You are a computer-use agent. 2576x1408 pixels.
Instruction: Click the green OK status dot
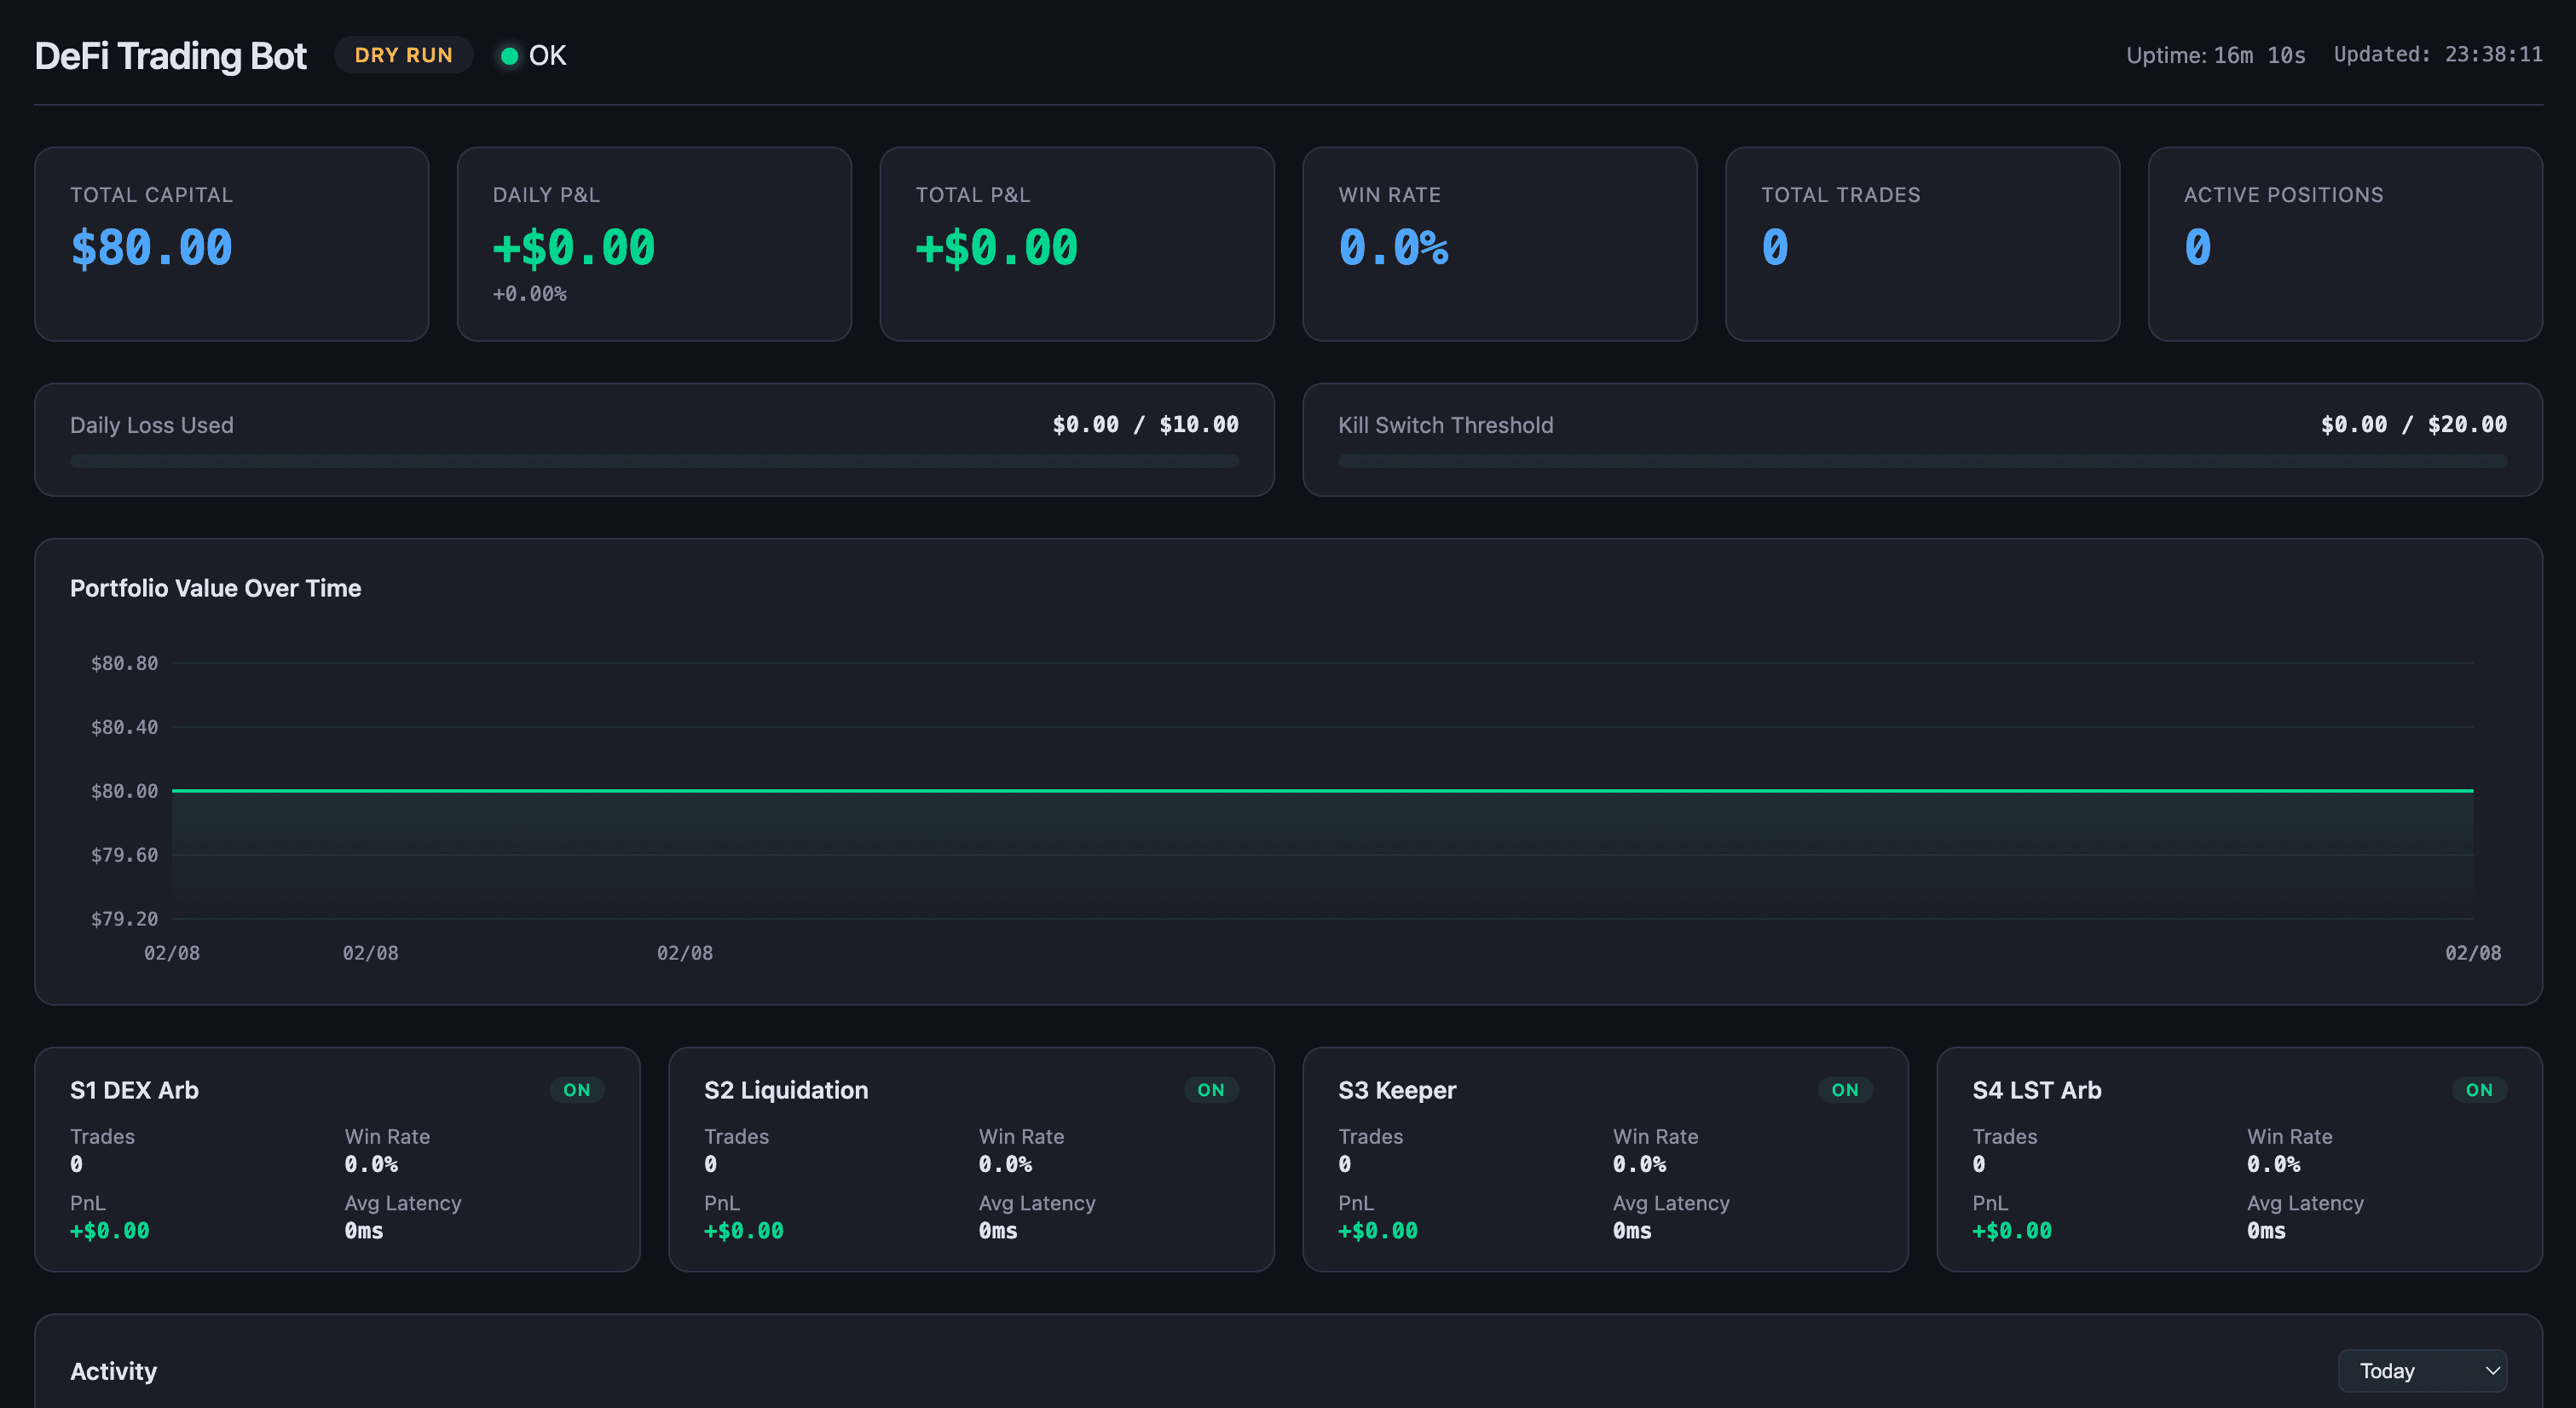tap(509, 56)
